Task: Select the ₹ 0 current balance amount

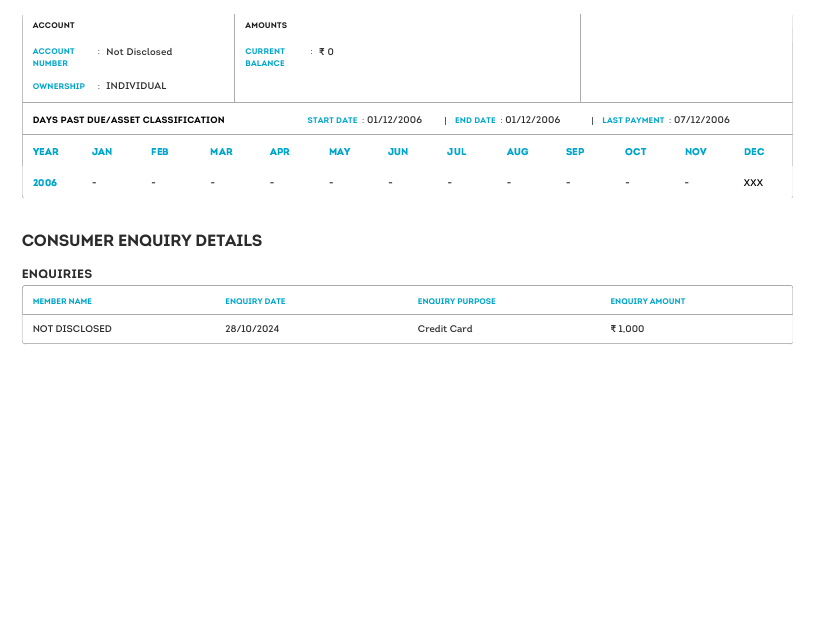Action: 326,52
